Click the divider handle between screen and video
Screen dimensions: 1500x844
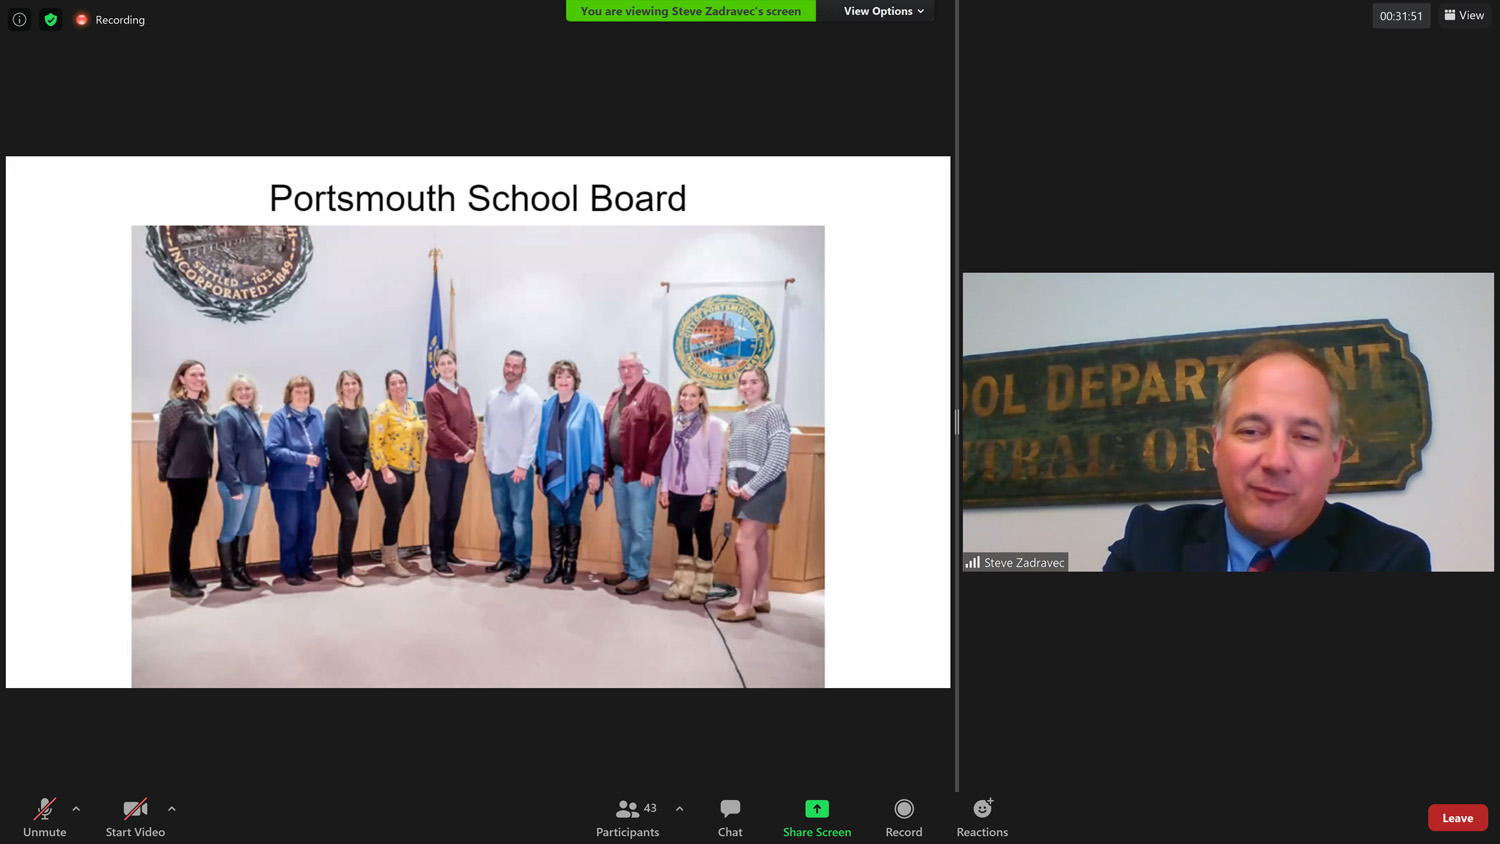click(957, 422)
